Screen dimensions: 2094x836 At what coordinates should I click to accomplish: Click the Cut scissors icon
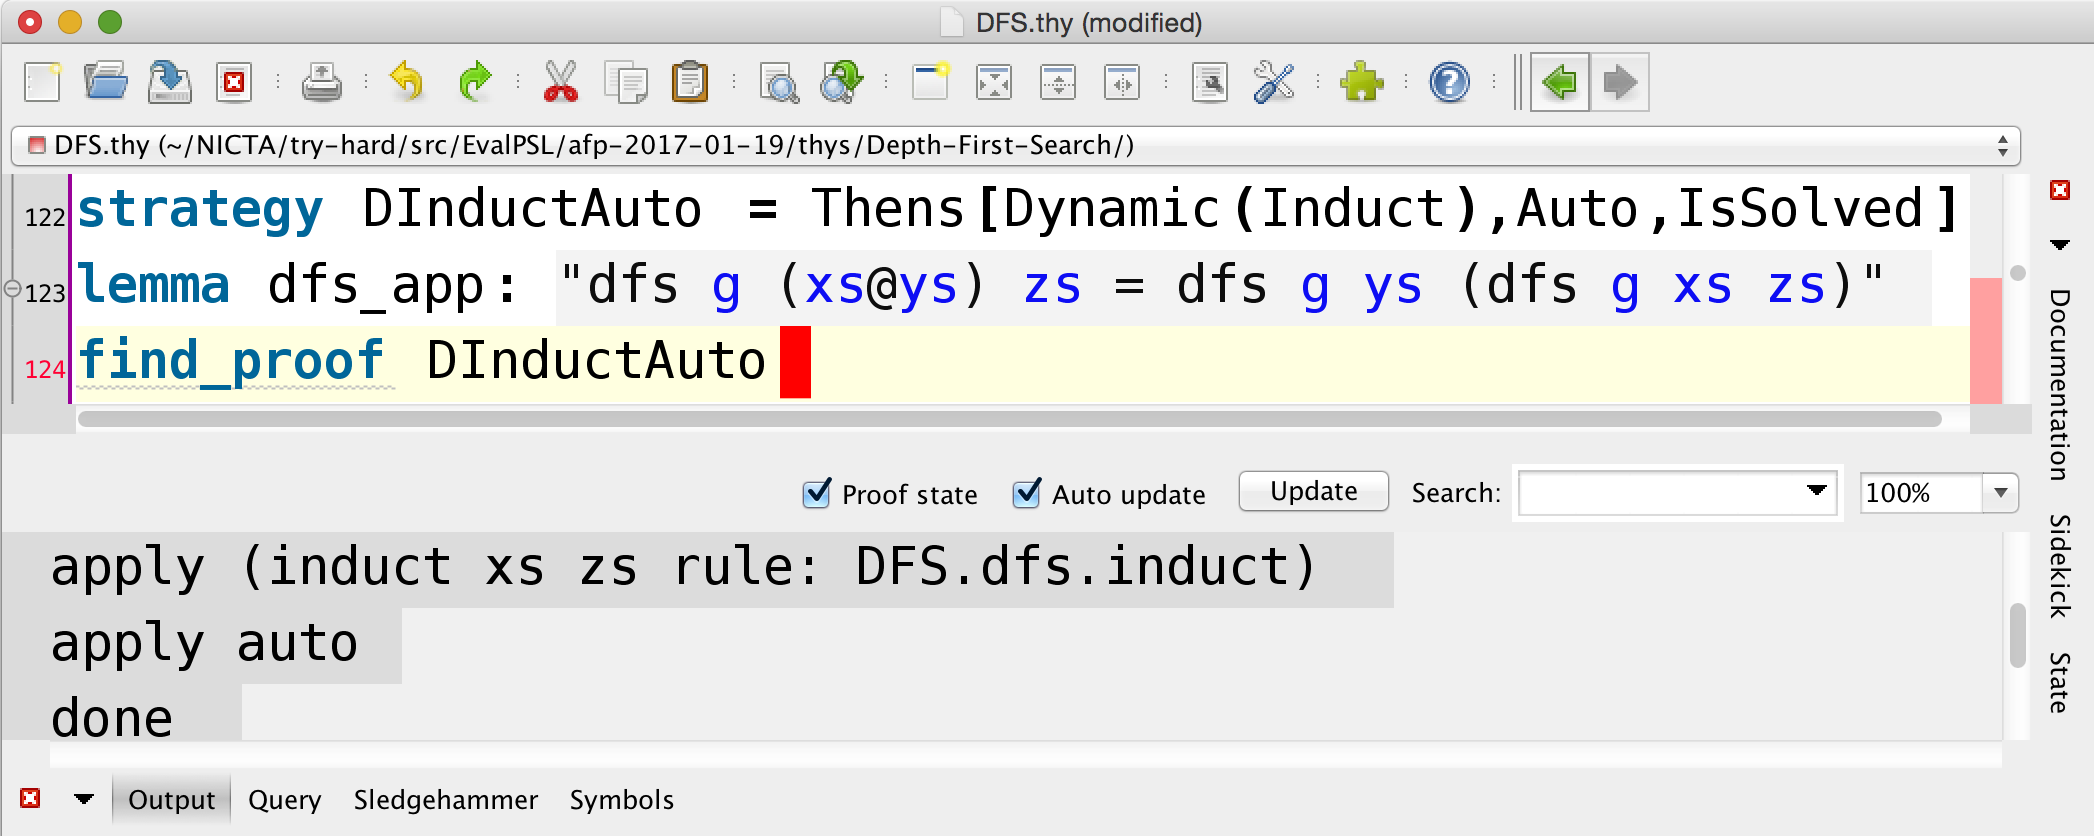(560, 82)
